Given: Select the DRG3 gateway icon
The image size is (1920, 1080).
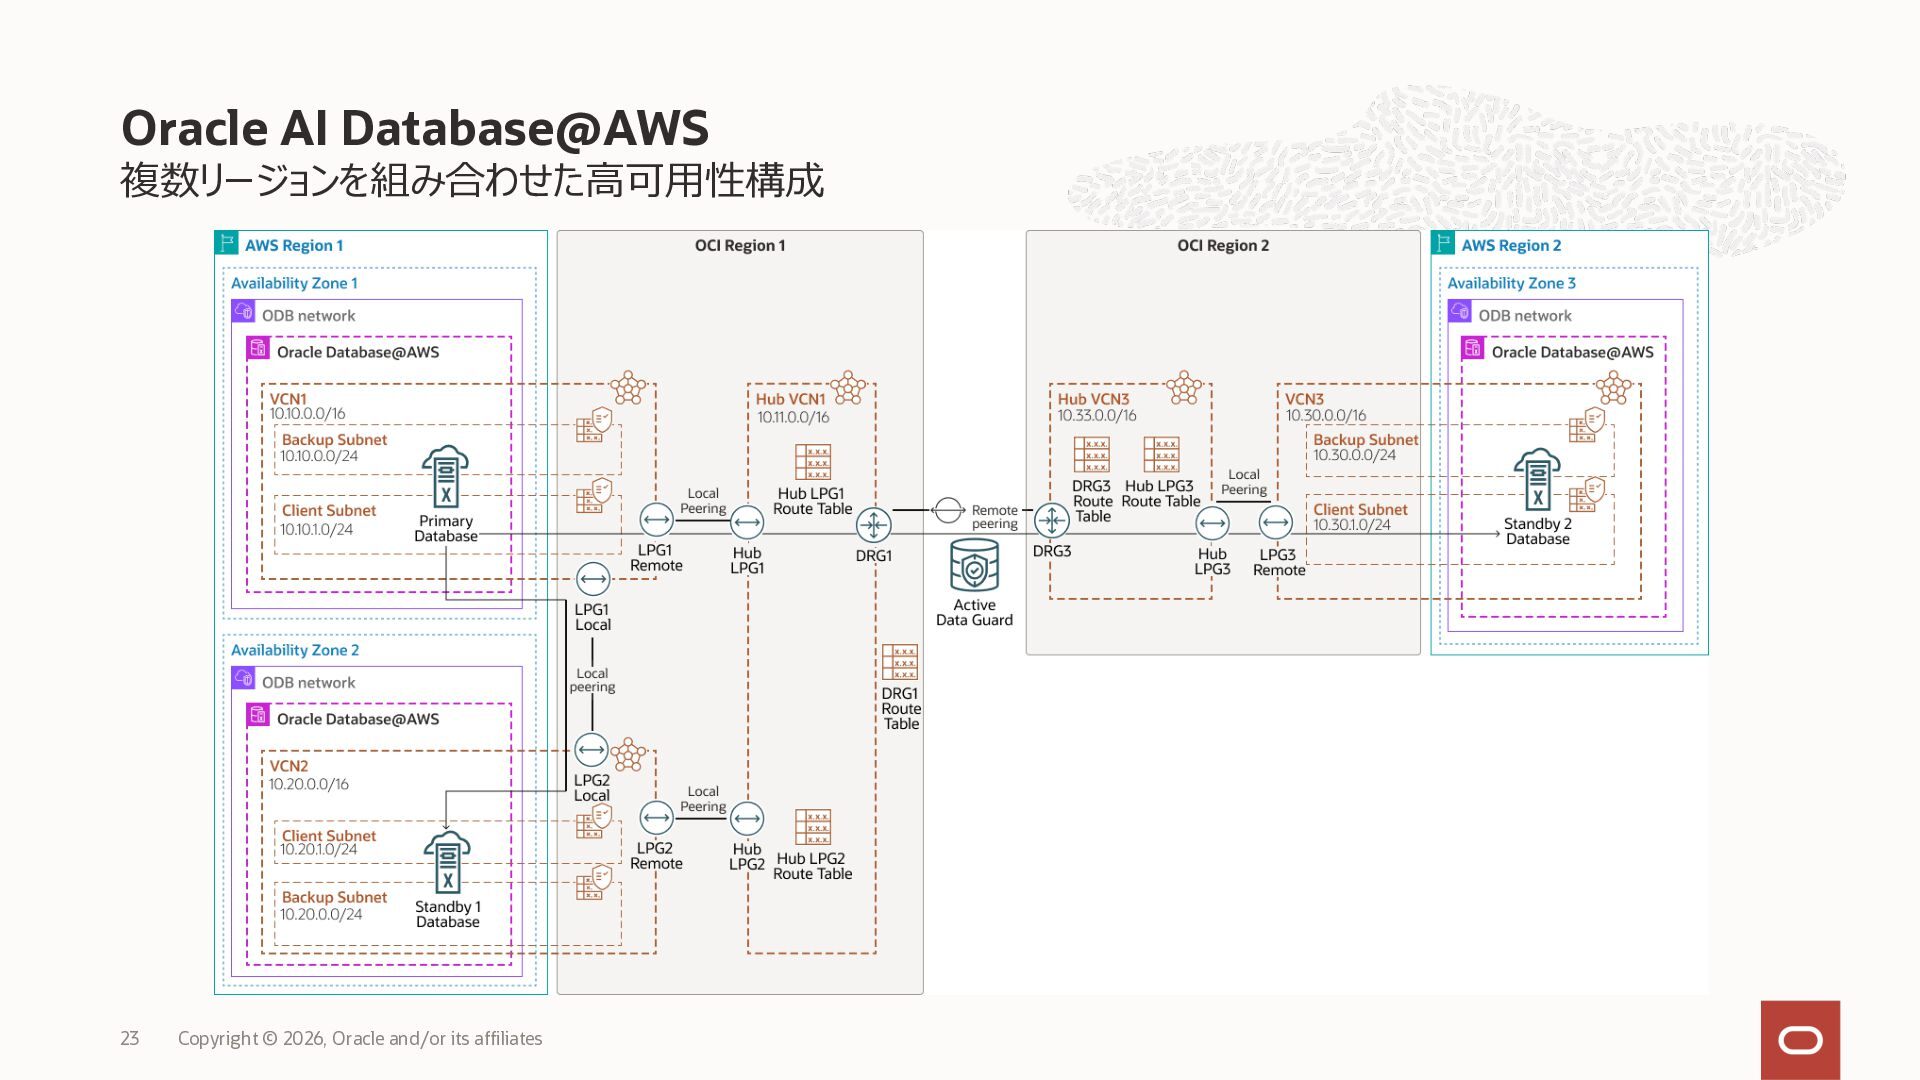Looking at the screenshot, I should coord(1051,520).
